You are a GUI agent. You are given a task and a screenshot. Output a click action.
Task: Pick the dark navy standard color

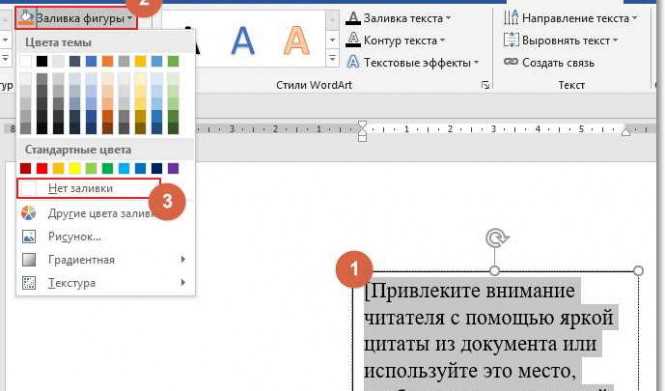tap(156, 168)
